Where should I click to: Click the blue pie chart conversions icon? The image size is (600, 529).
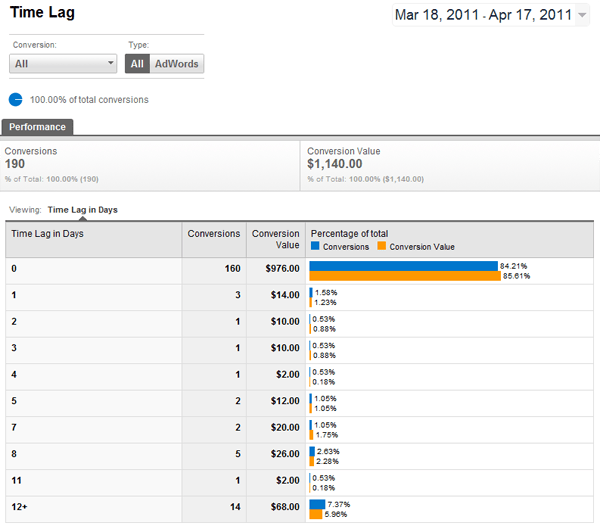[x=16, y=100]
